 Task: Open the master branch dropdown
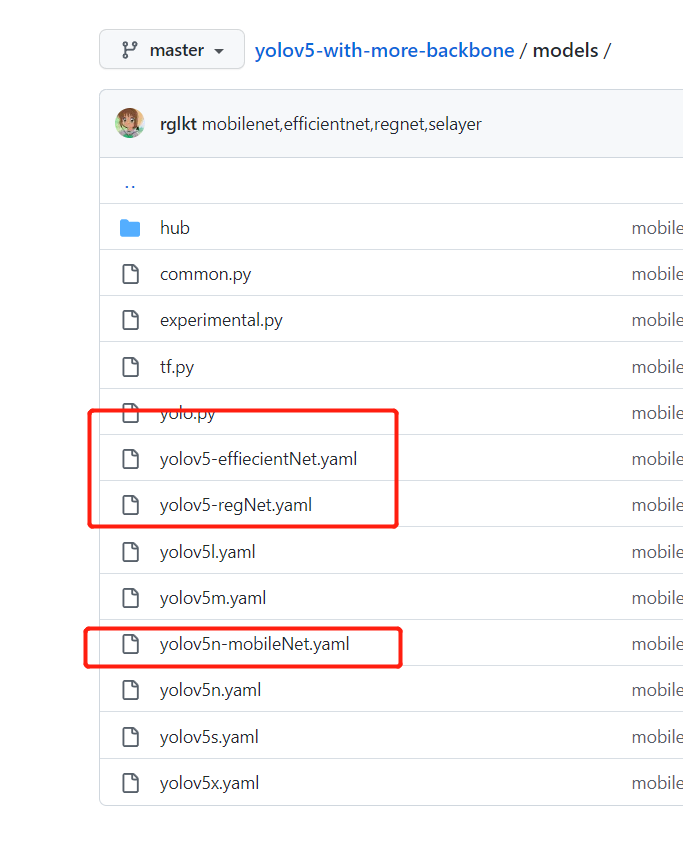point(172,50)
